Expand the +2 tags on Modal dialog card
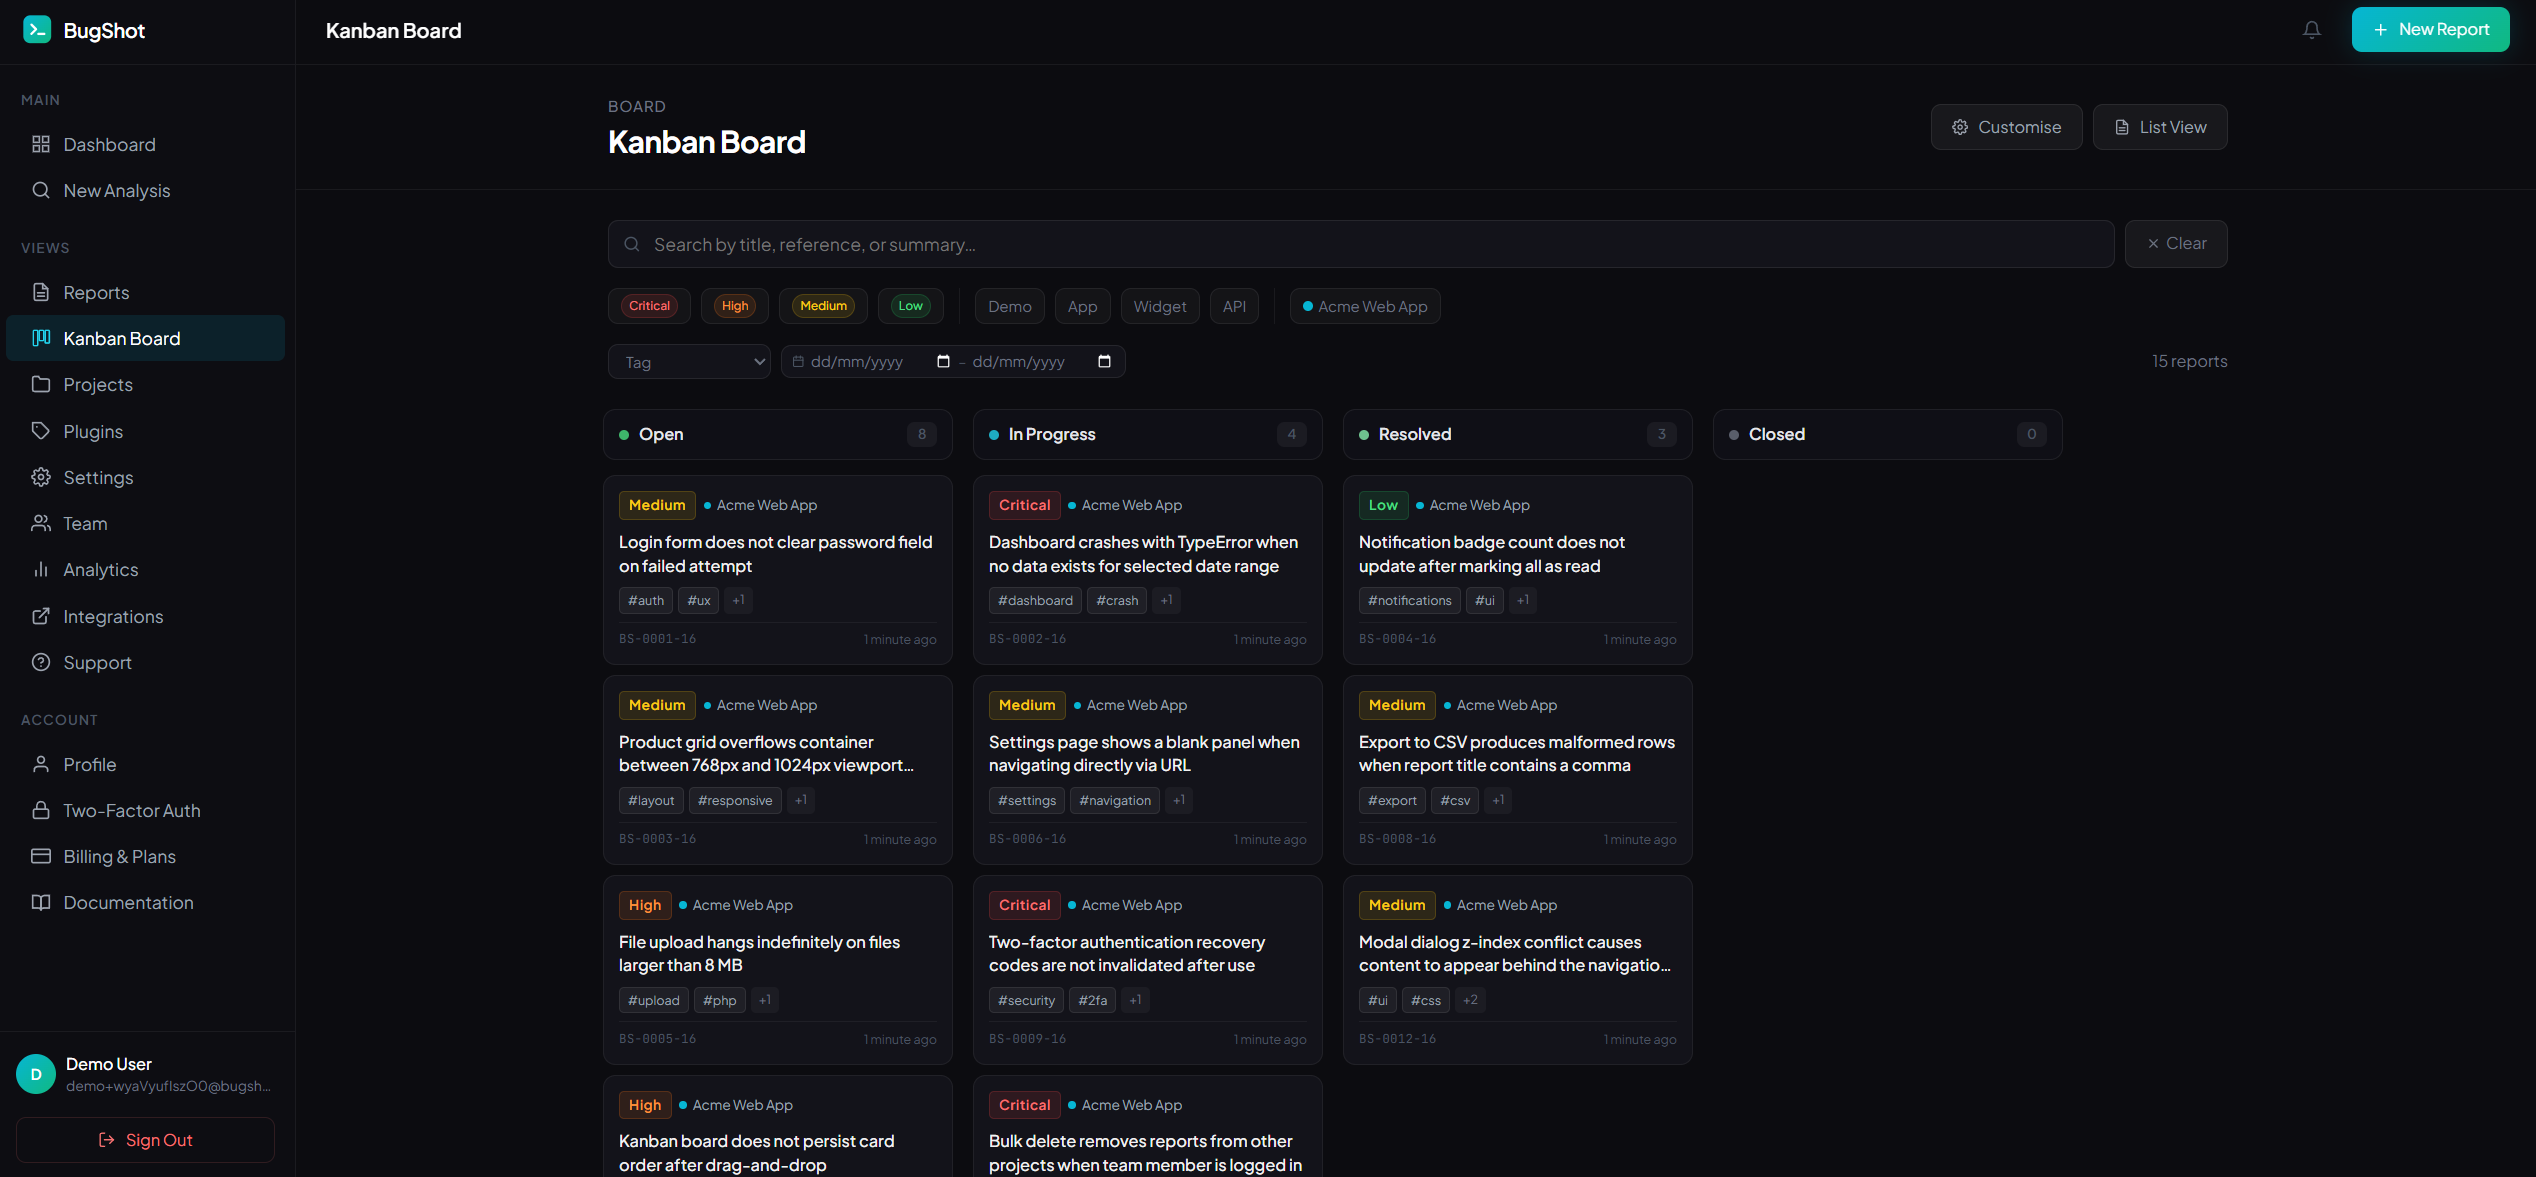Screen dimensions: 2536x1177 coord(1470,1000)
